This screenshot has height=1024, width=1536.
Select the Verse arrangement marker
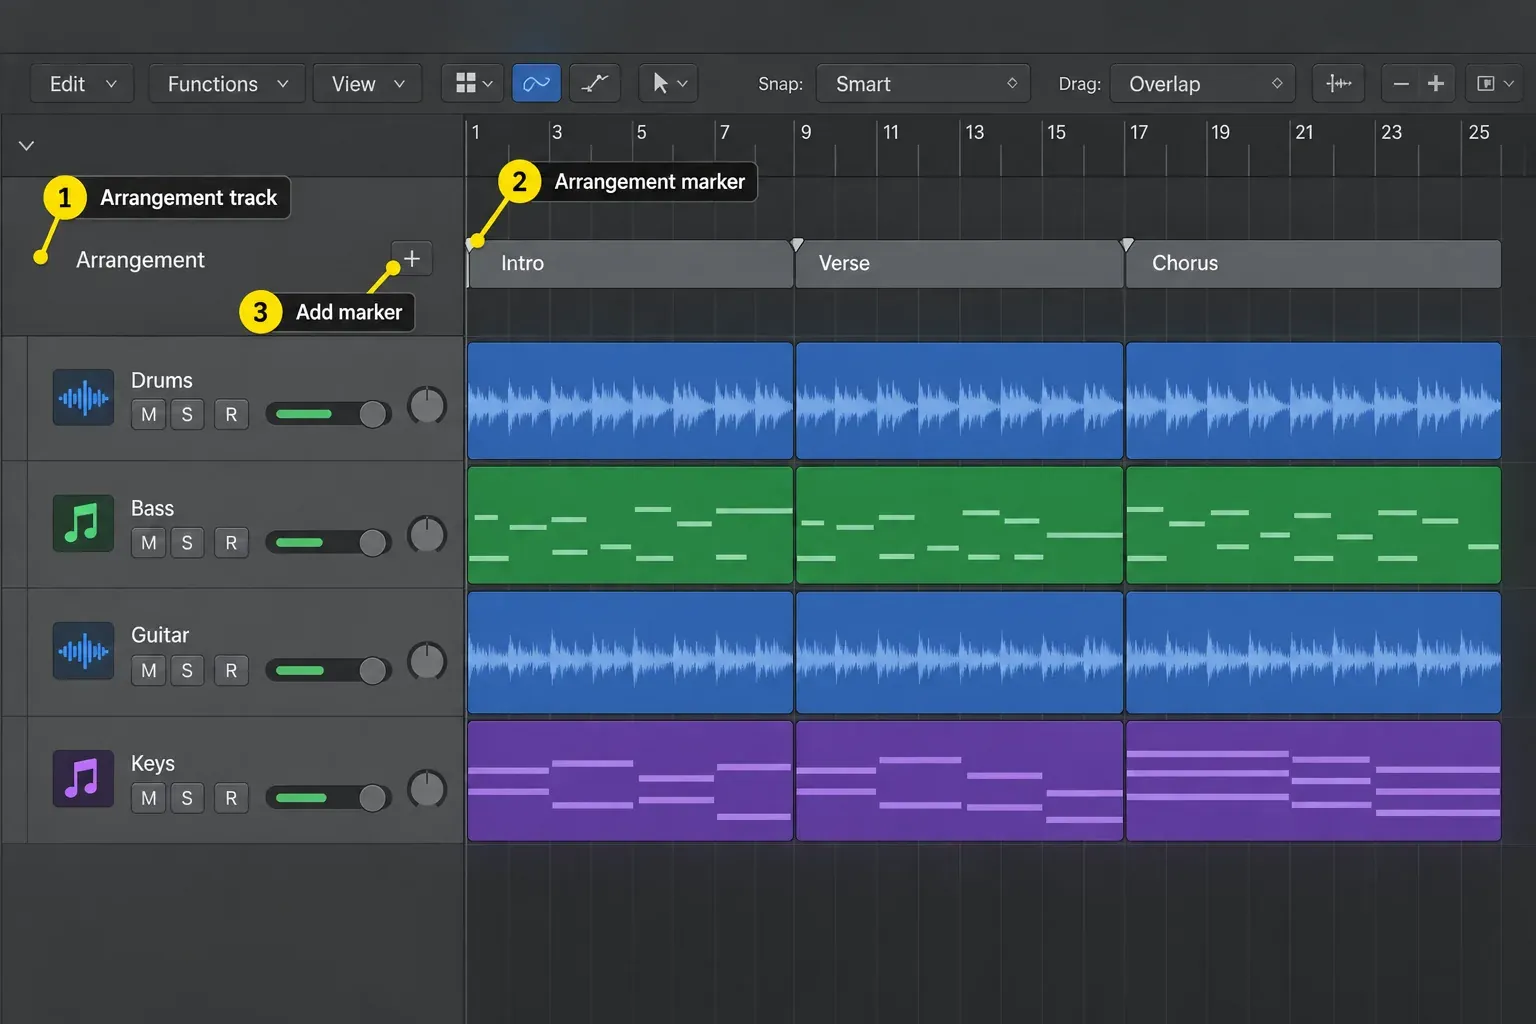pyautogui.click(x=959, y=263)
